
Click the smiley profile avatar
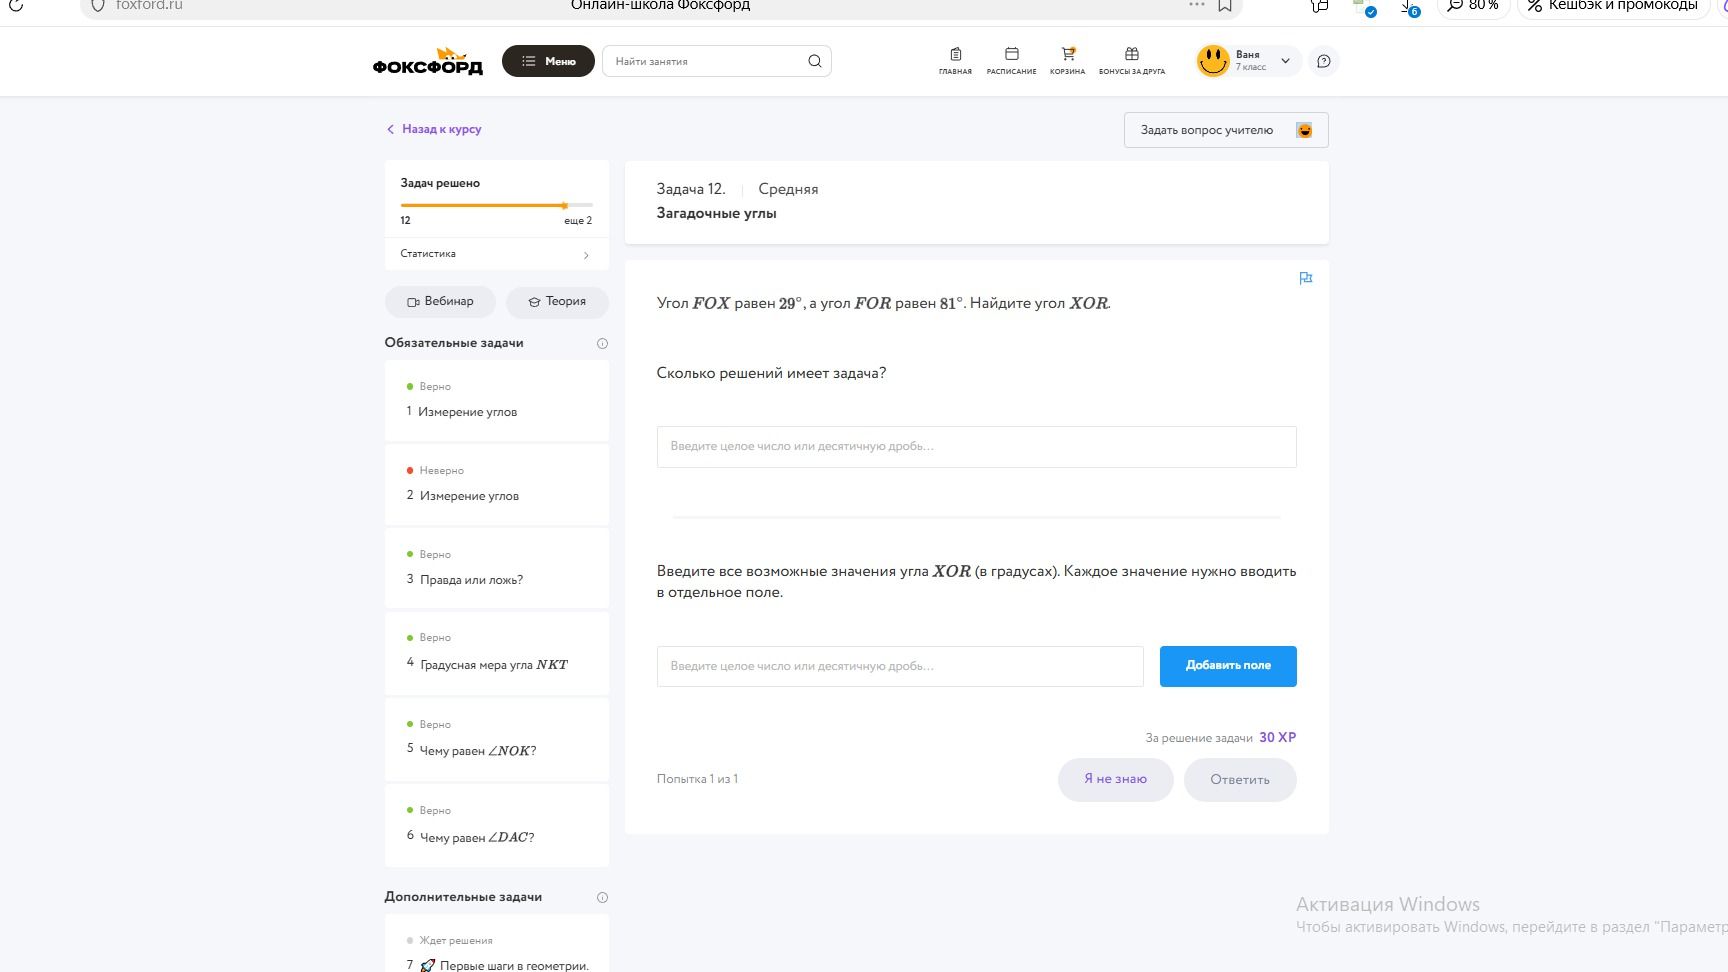point(1213,61)
